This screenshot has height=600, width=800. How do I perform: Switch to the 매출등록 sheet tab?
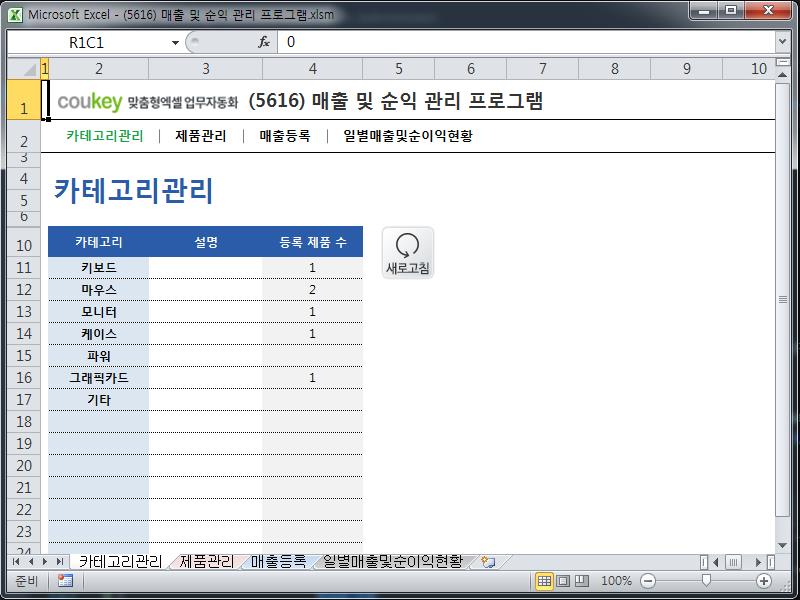pyautogui.click(x=278, y=562)
